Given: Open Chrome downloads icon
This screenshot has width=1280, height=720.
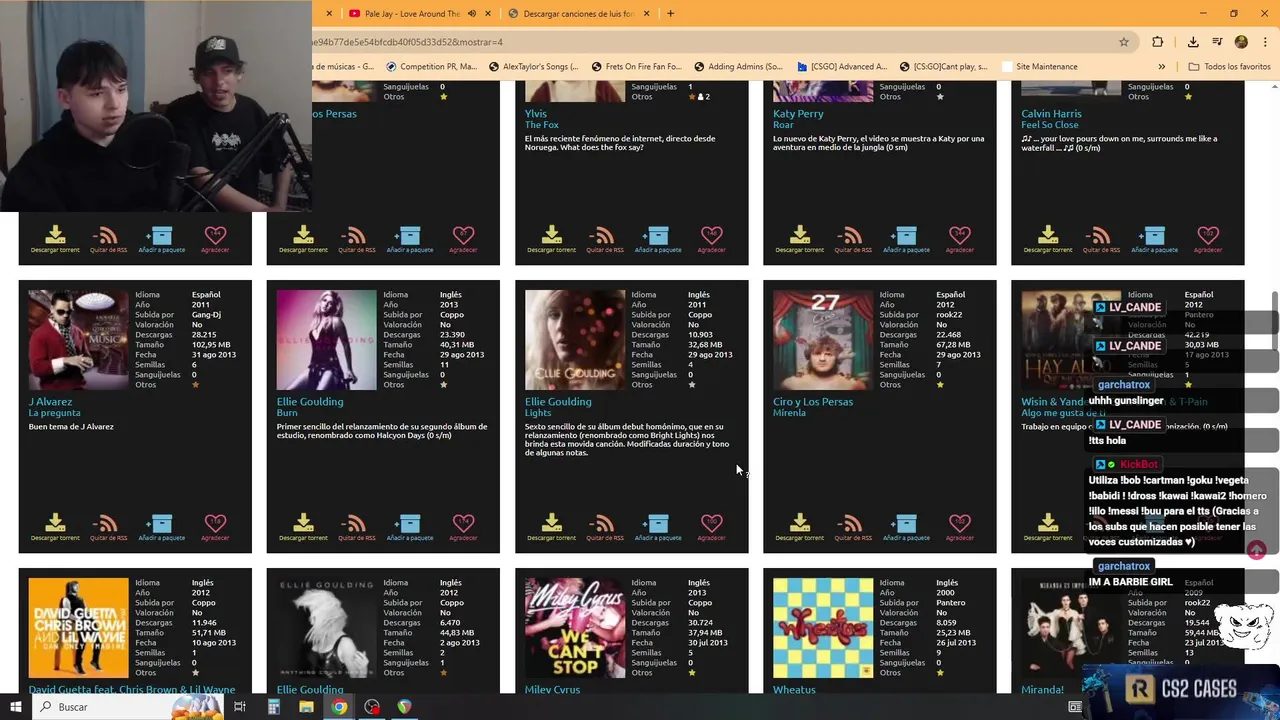Looking at the screenshot, I should [1193, 42].
